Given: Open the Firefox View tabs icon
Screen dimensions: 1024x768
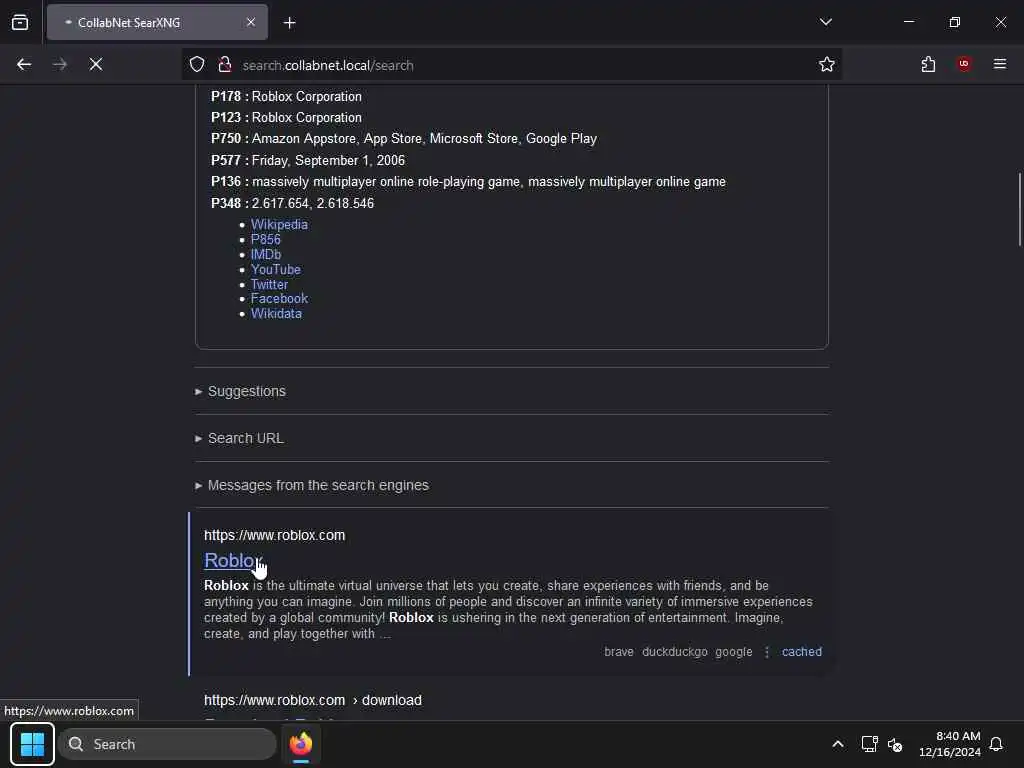Looking at the screenshot, I should pos(20,23).
